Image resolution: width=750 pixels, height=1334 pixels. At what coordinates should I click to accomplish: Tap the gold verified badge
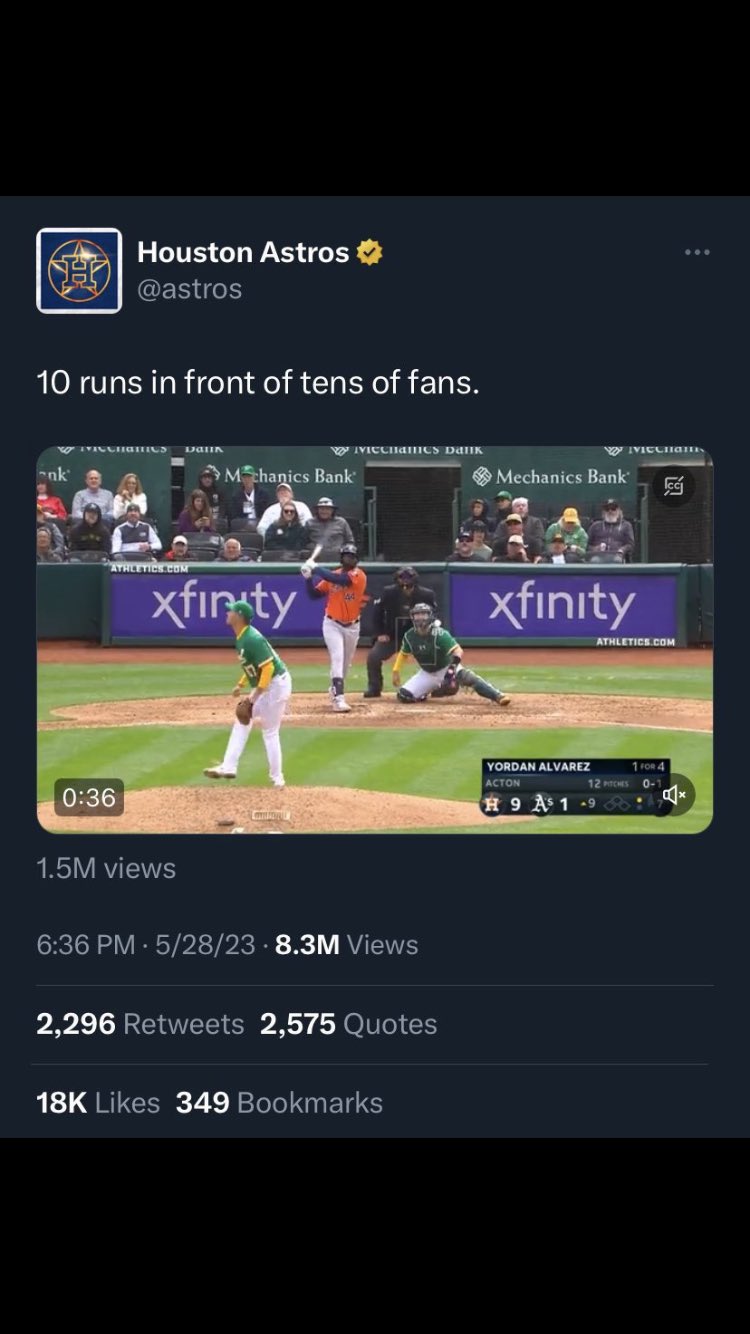370,252
